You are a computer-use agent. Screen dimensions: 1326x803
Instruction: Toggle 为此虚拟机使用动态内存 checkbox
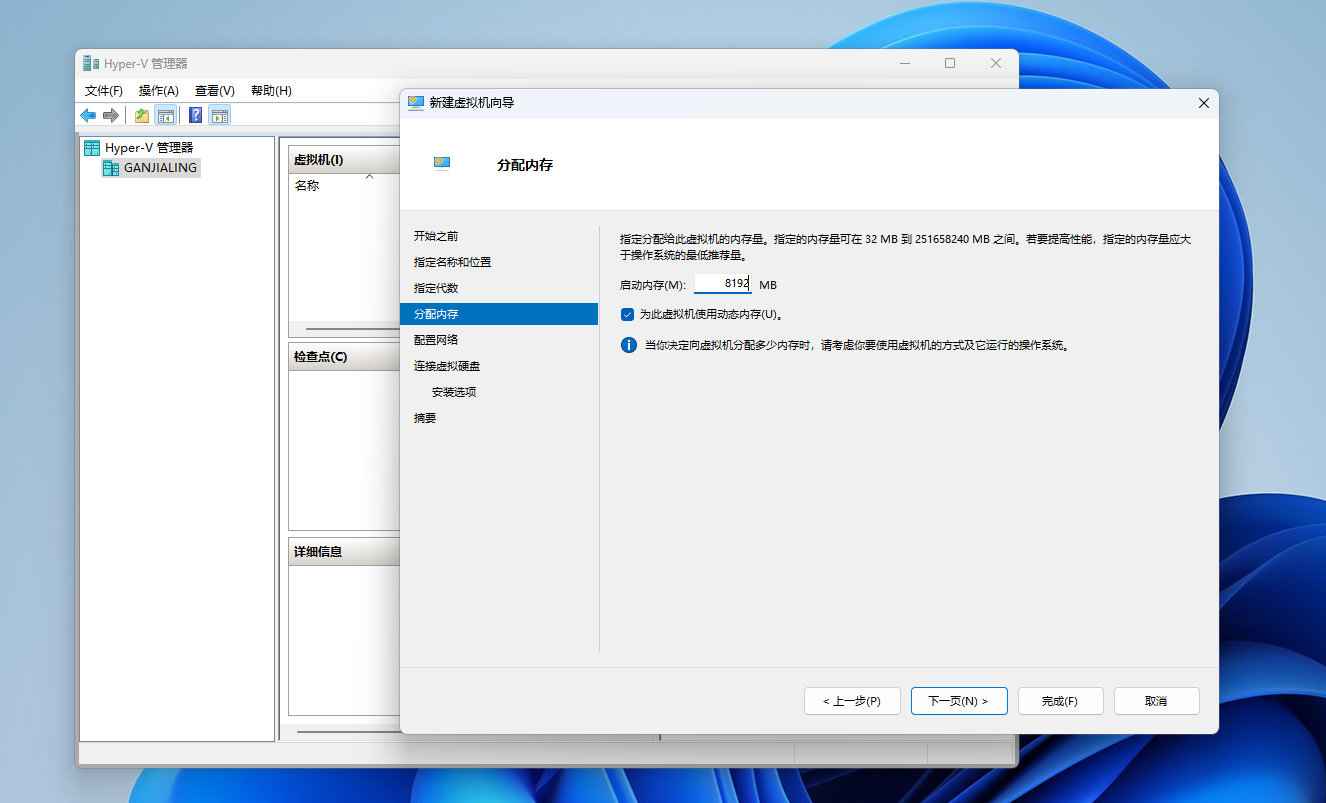pyautogui.click(x=627, y=314)
